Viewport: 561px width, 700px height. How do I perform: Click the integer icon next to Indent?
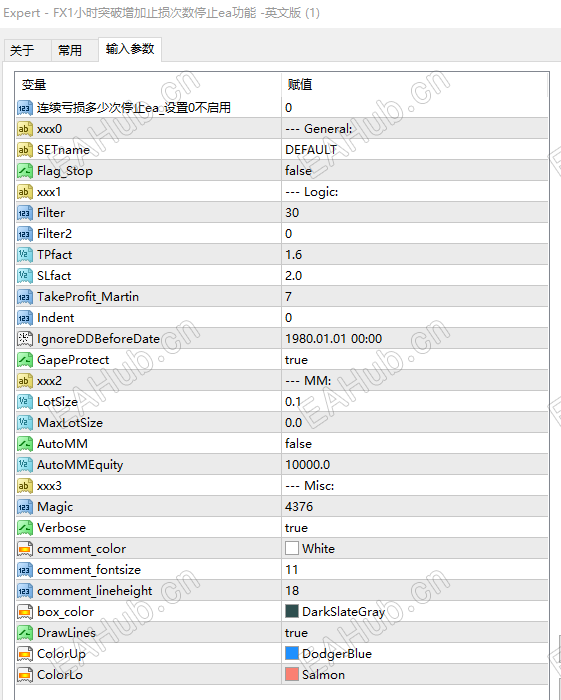pos(25,318)
